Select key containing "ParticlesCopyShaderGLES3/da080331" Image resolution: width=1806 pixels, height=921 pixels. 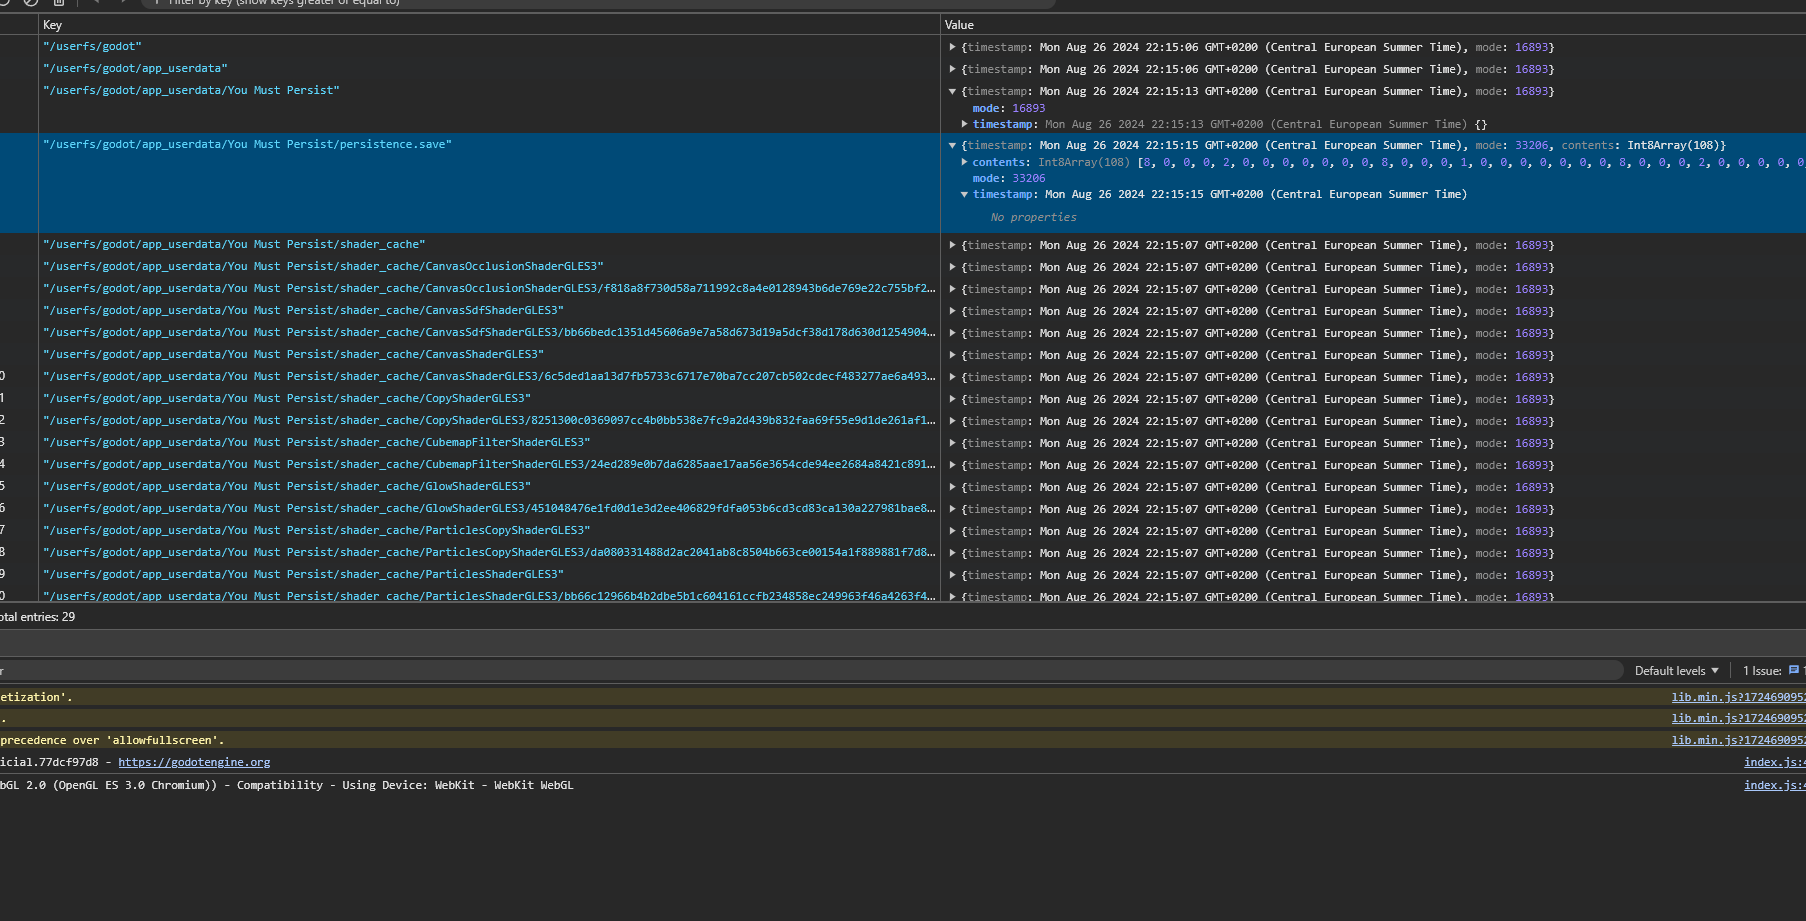[489, 552]
